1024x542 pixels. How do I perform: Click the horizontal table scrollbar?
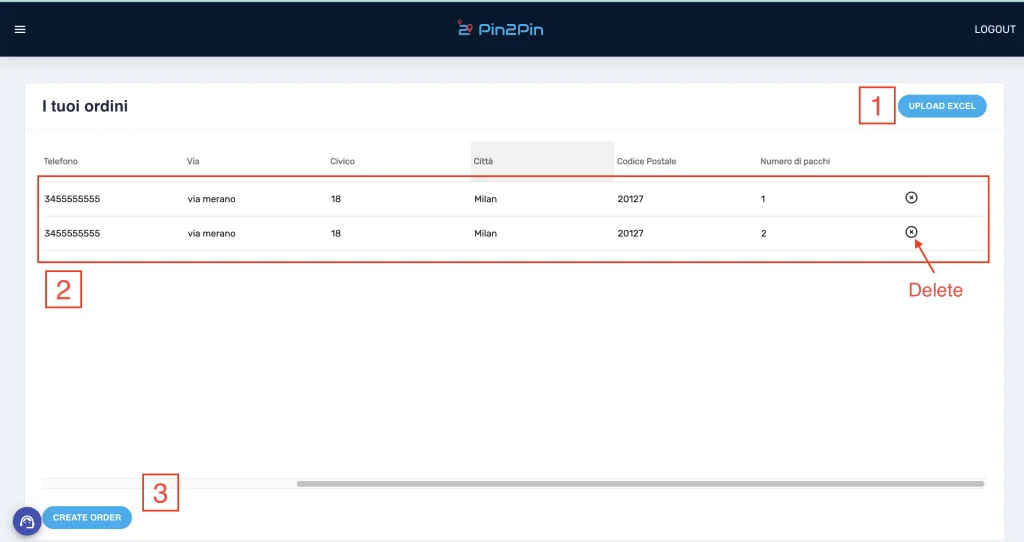(640, 484)
